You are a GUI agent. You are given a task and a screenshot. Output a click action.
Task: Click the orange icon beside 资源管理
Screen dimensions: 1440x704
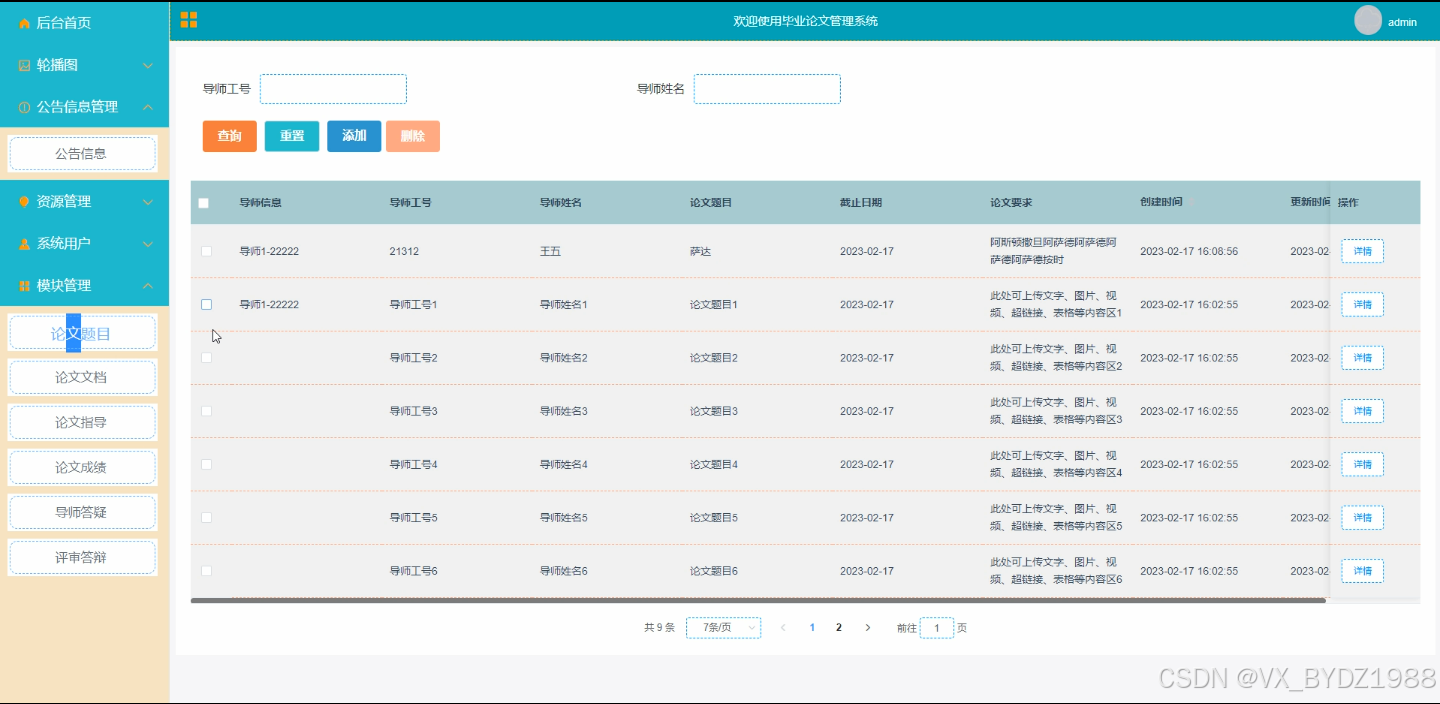pyautogui.click(x=25, y=201)
